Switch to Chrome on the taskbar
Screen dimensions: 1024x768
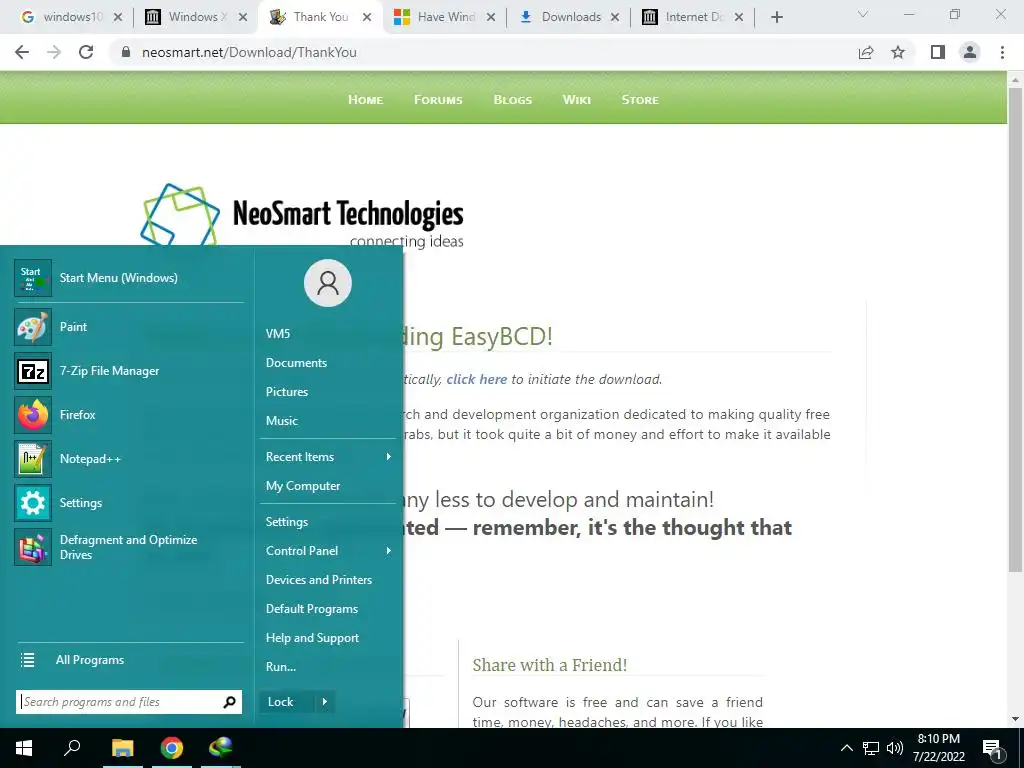172,748
